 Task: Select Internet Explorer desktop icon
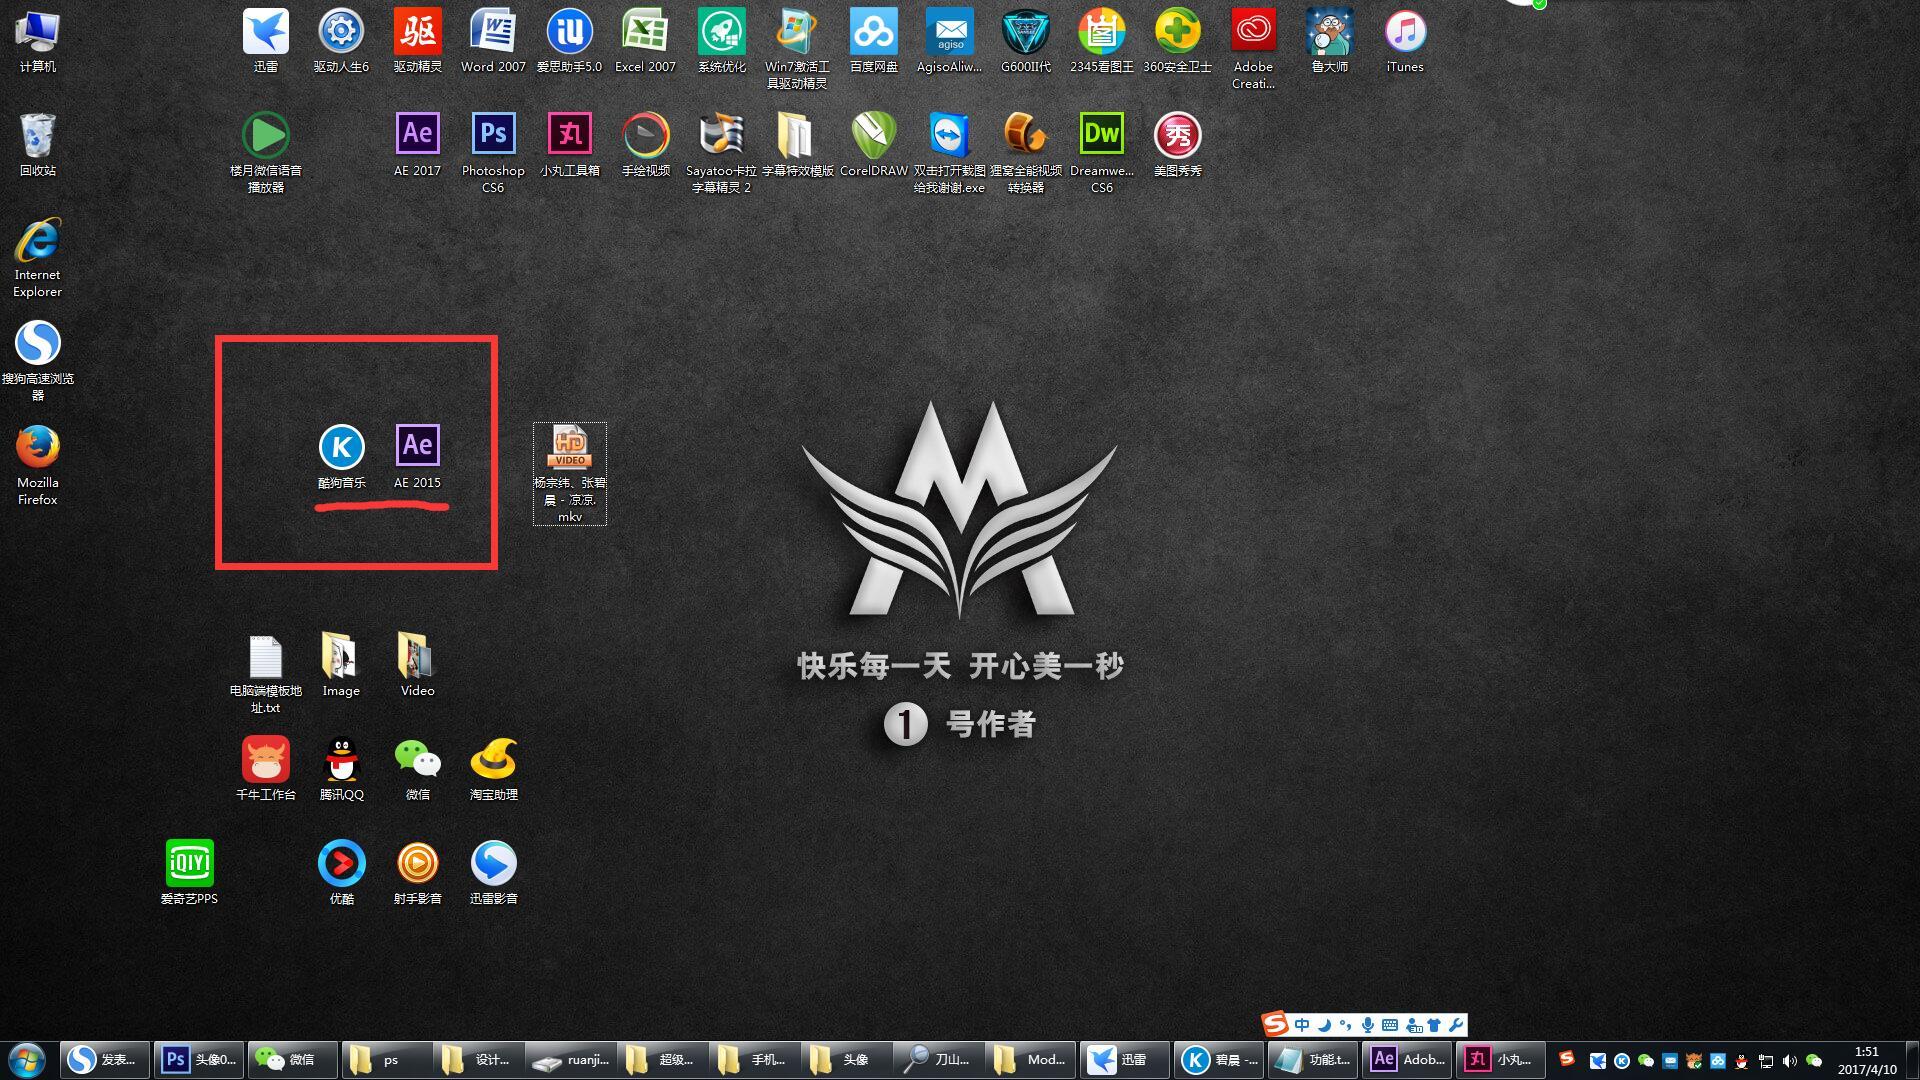pos(37,257)
